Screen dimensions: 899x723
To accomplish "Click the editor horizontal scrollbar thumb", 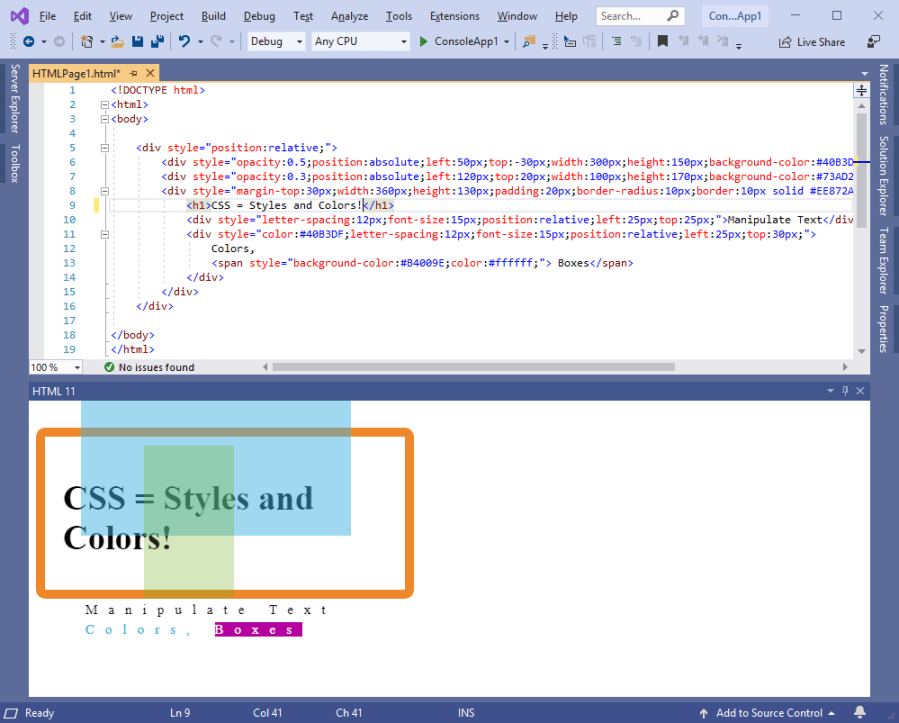I will [x=473, y=367].
